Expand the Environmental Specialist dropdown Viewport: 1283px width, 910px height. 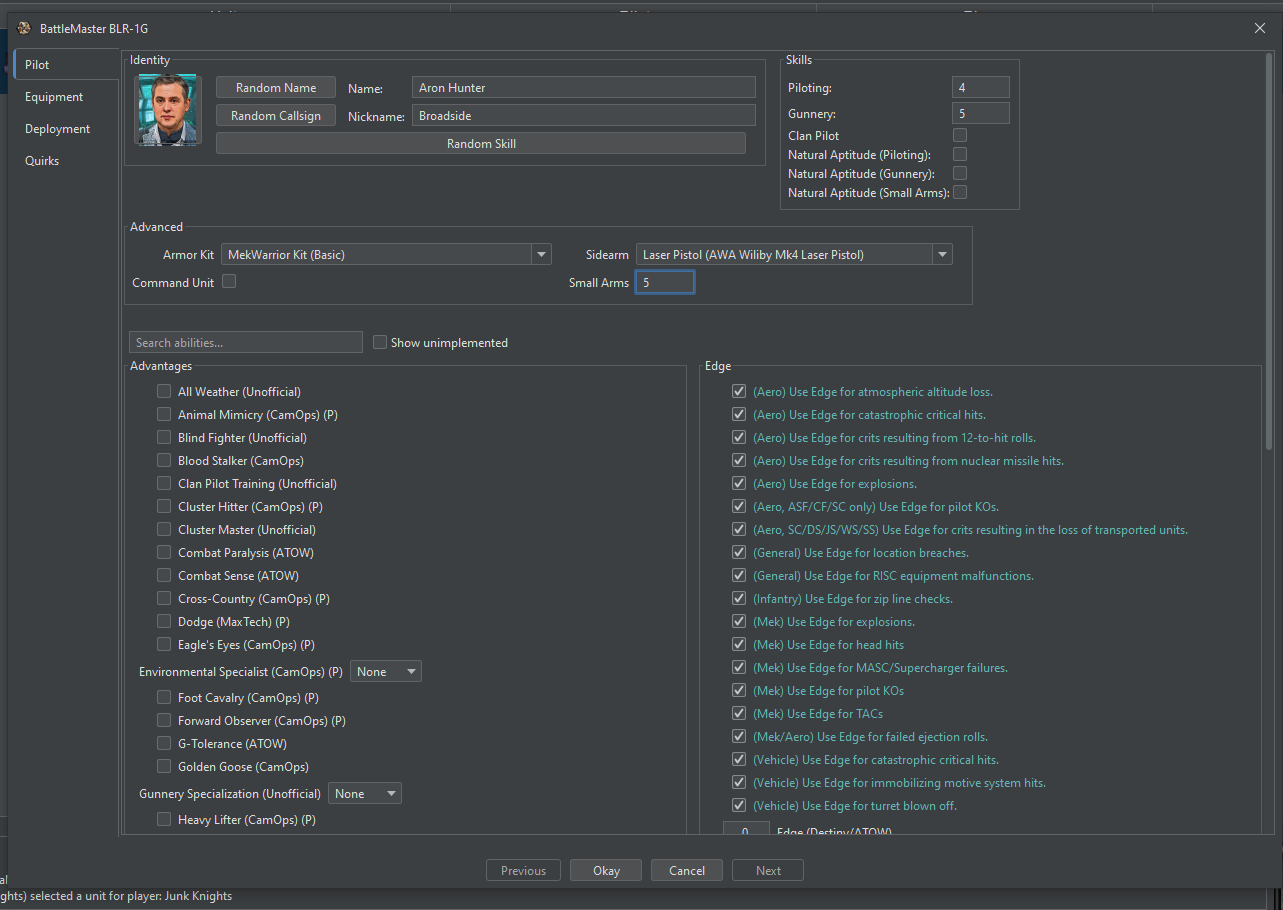[x=385, y=672]
